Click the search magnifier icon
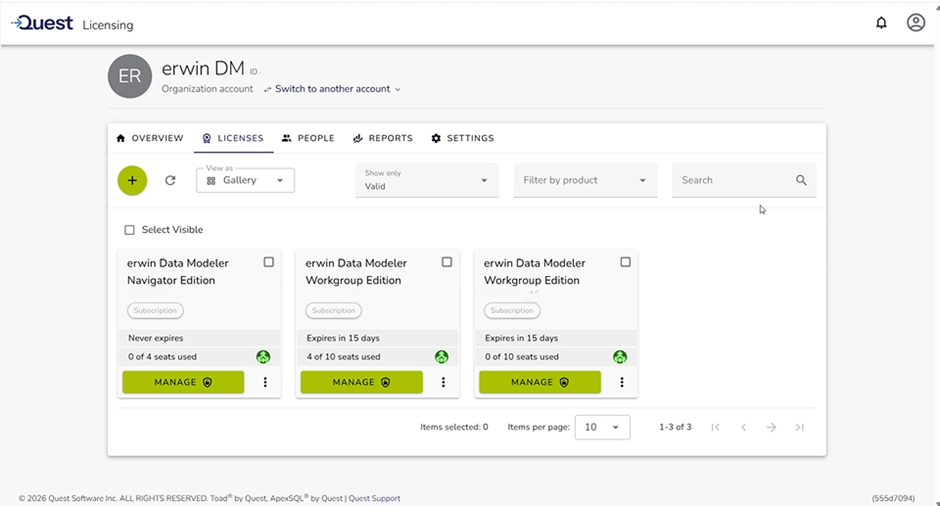Screen dimensions: 940x506 pyautogui.click(x=801, y=180)
